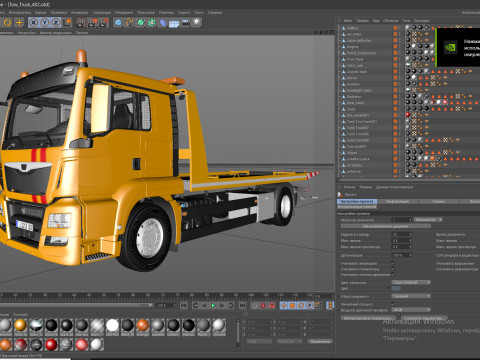Select the Radiator object row
Screen dimensions: 480x360
click(354, 97)
